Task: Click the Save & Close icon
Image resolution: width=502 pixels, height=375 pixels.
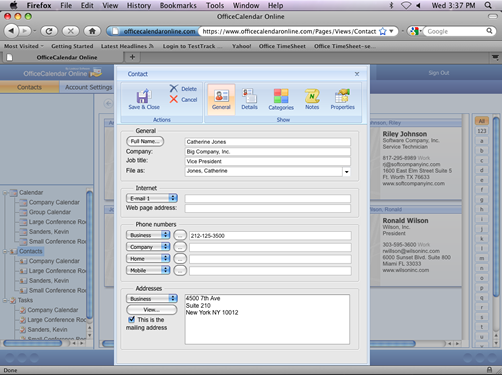Action: [143, 96]
